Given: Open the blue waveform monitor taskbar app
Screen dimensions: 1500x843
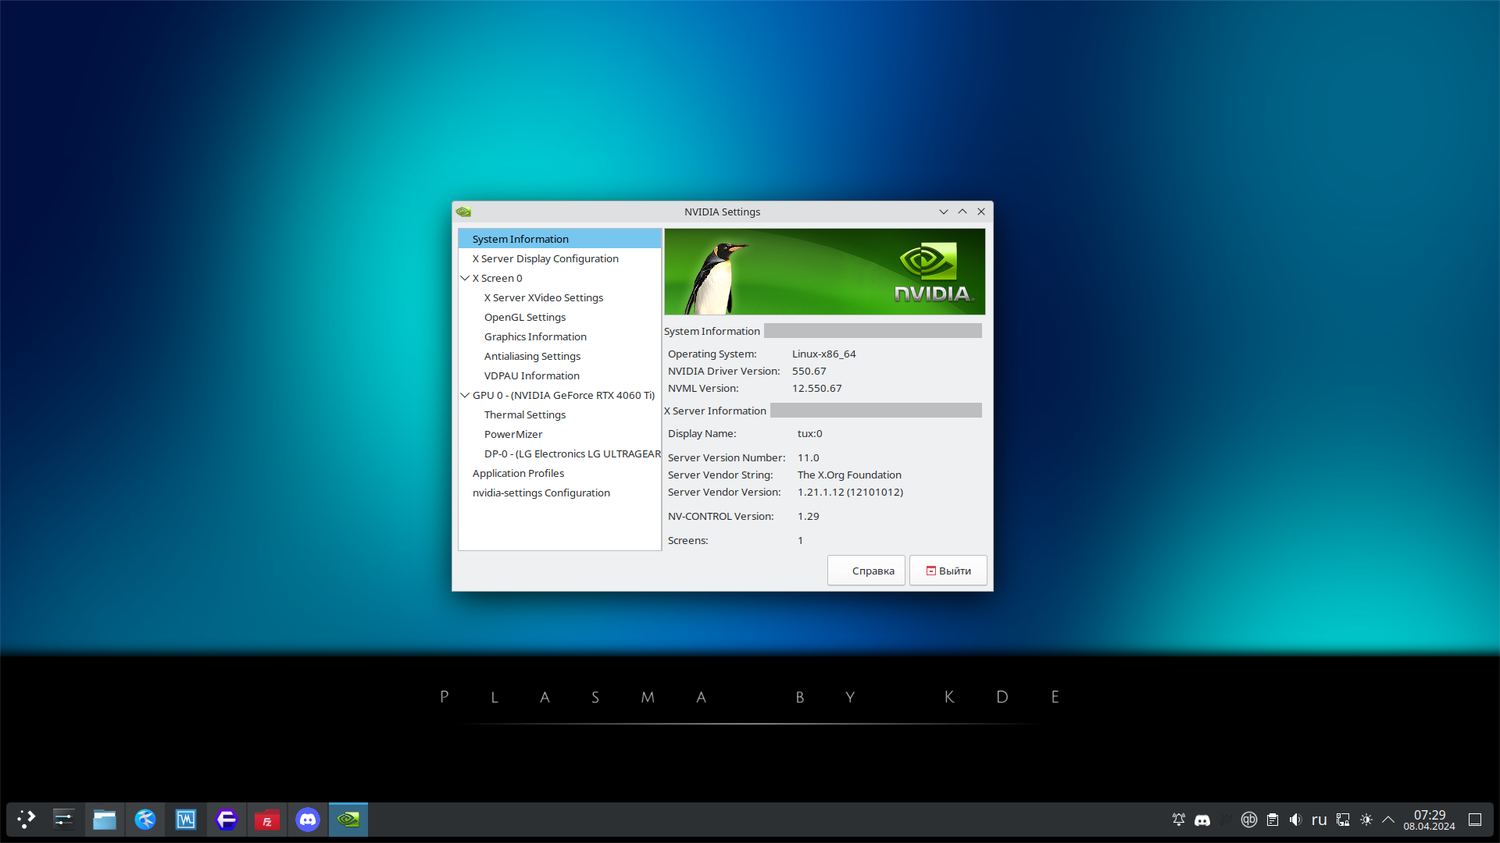Looking at the screenshot, I should tap(186, 819).
